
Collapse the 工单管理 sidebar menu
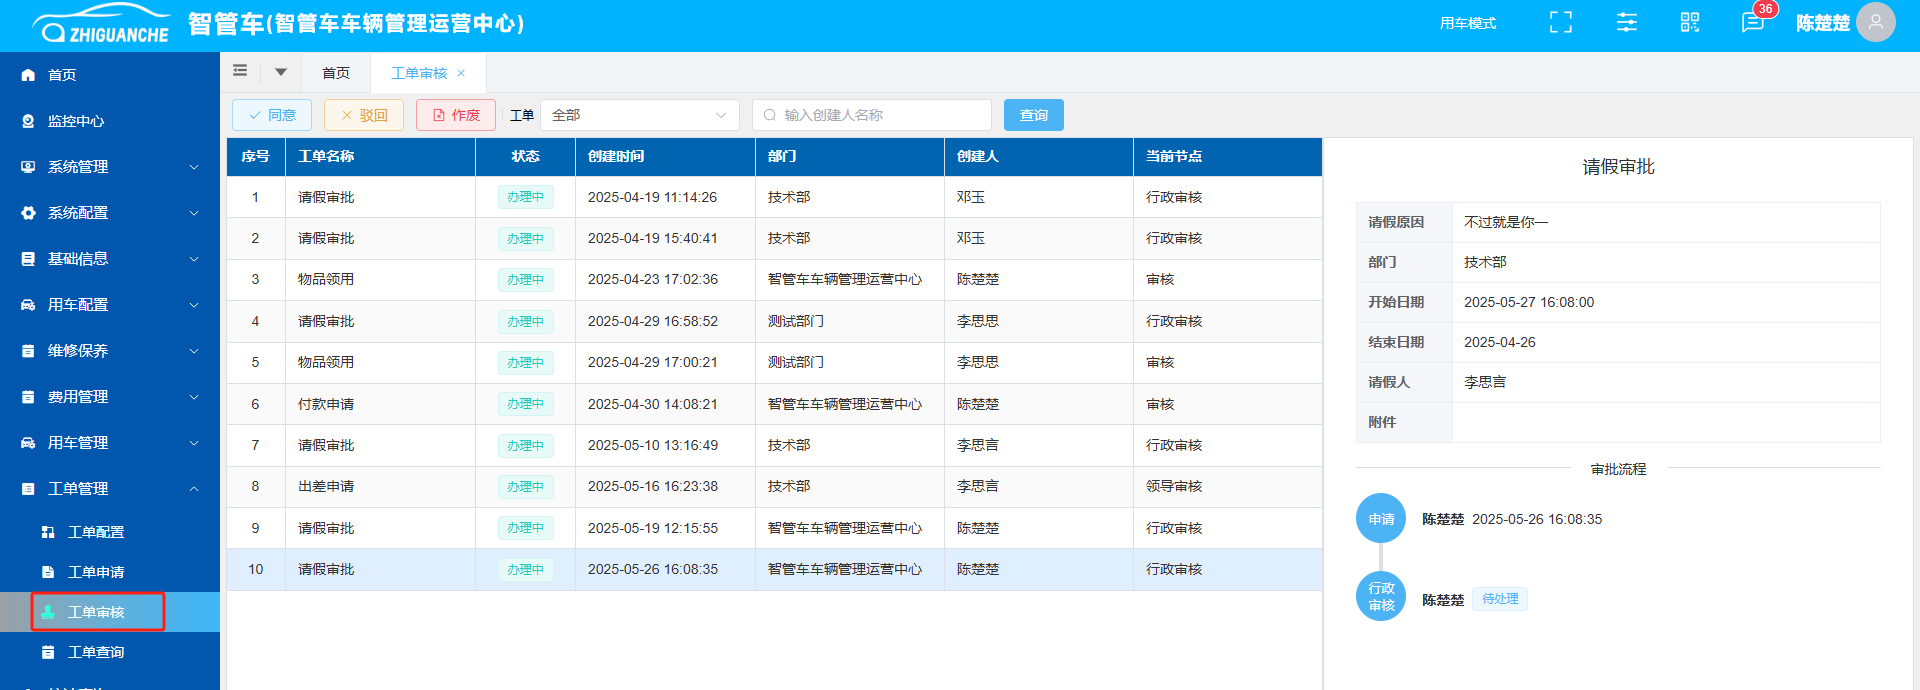point(110,489)
